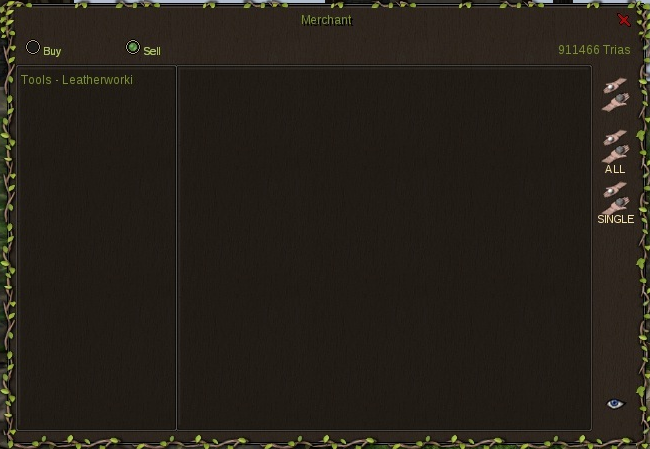Click the 911466 Trias money balance
Viewport: 650px width, 449px height.
594,49
